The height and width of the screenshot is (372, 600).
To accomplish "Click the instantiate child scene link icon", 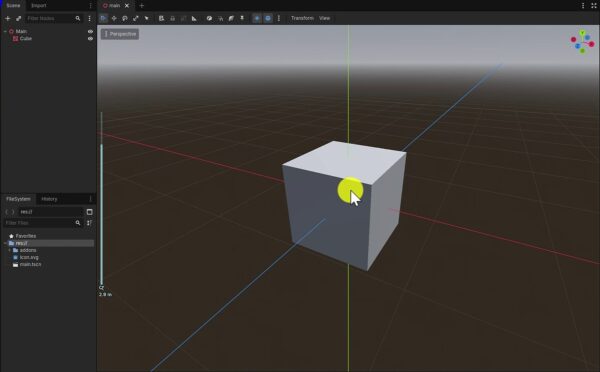I will pos(18,18).
